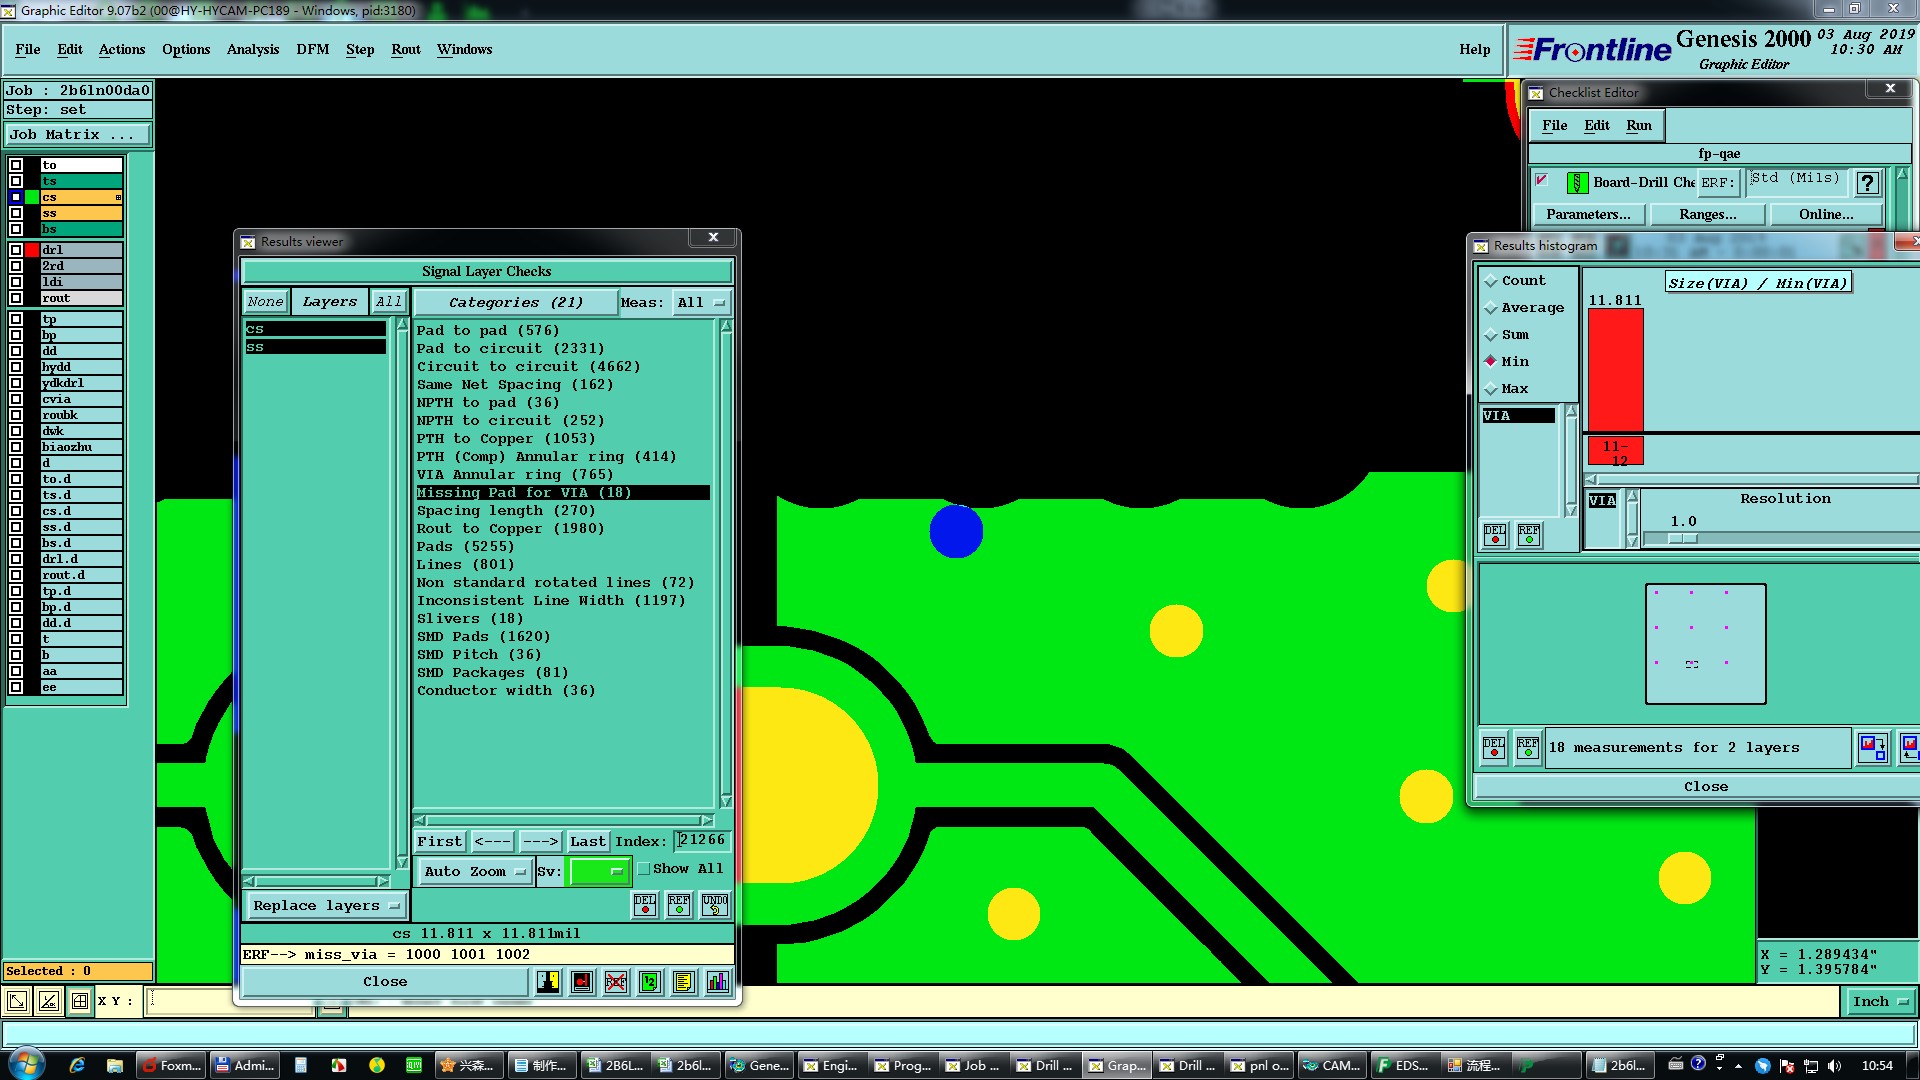Open the DFM menu

tap(312, 49)
